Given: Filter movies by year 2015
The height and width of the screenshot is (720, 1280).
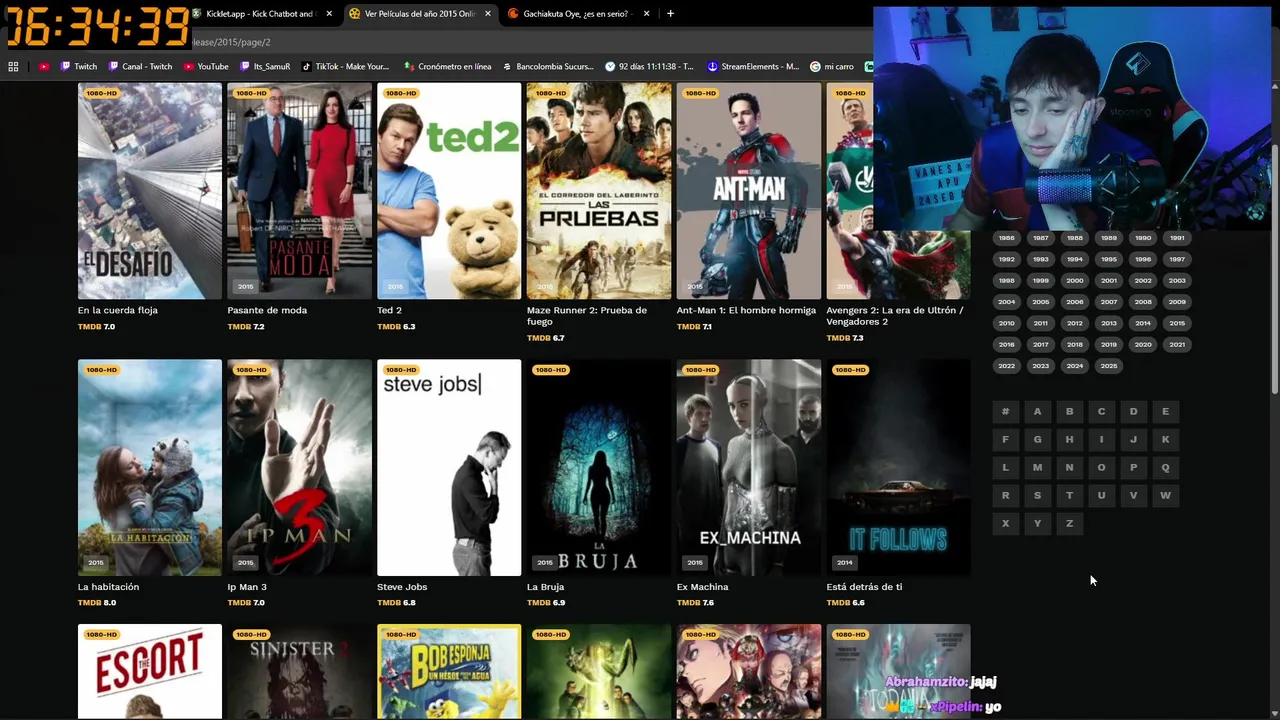Looking at the screenshot, I should pyautogui.click(x=1177, y=323).
